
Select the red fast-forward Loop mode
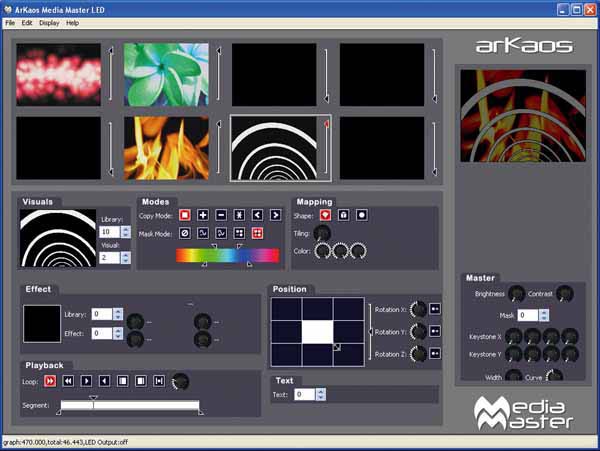(50, 381)
